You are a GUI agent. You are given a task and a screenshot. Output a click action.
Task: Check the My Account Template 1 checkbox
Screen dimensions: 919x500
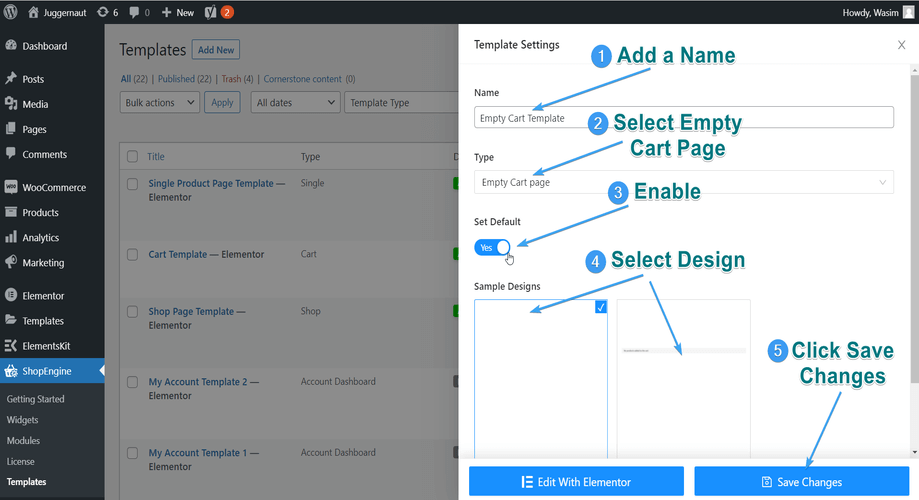[x=132, y=453]
